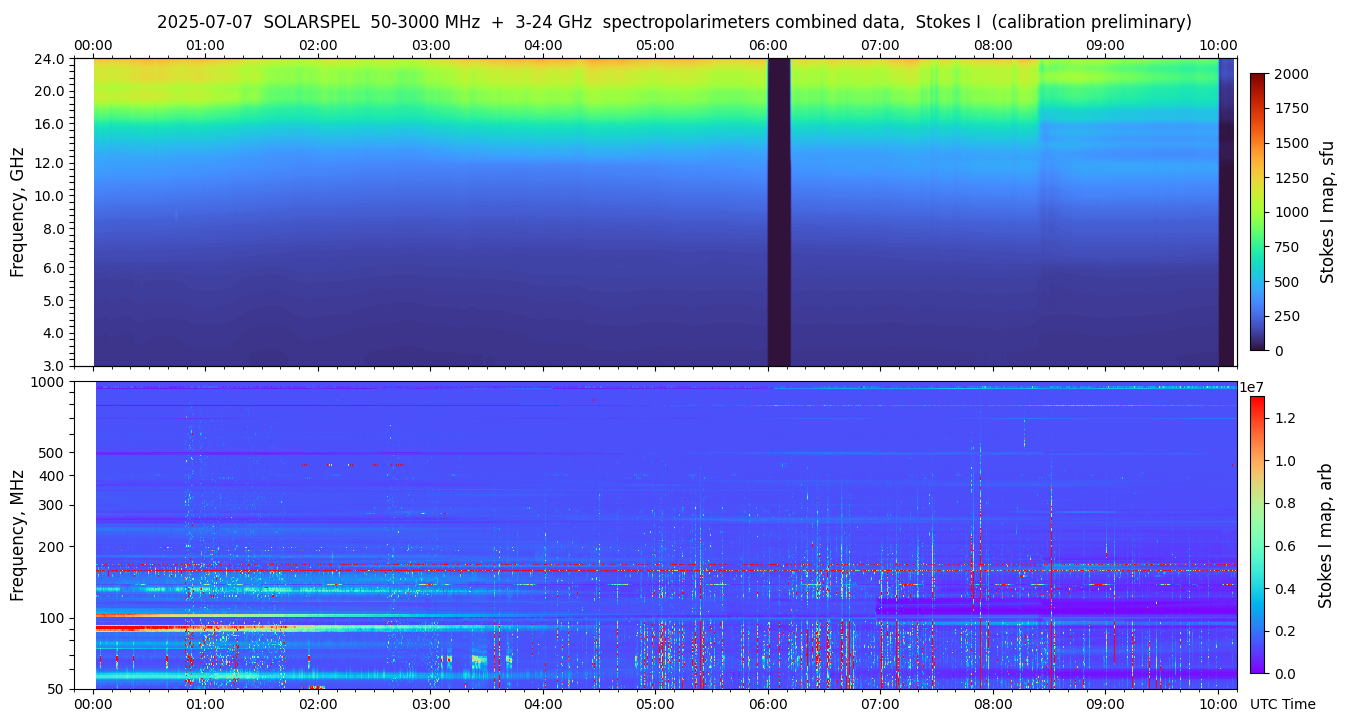Click the 1000 MHz y-axis tick label
1350x725 pixels.
(x=50, y=382)
